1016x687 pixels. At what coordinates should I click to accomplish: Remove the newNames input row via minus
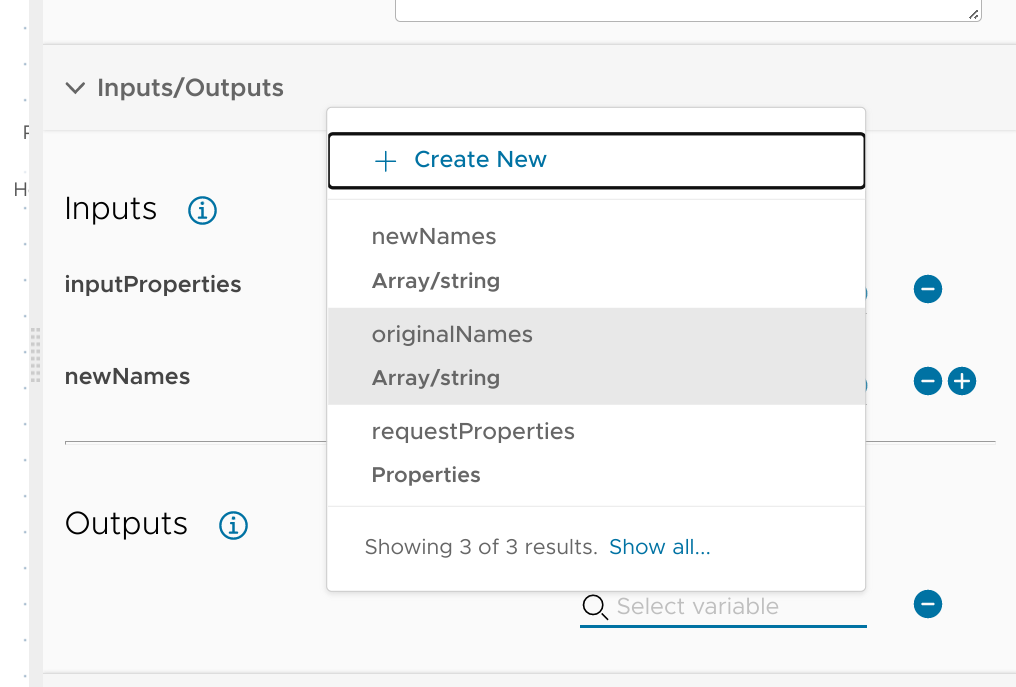point(927,381)
